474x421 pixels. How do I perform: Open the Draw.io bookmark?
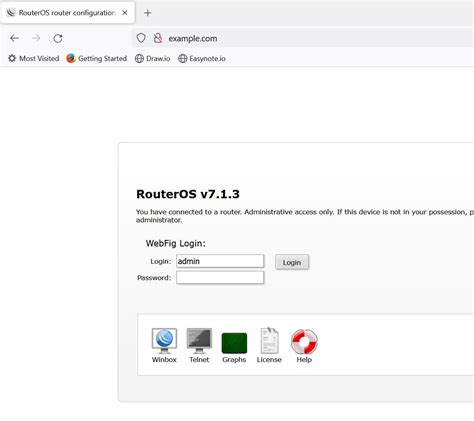153,58
